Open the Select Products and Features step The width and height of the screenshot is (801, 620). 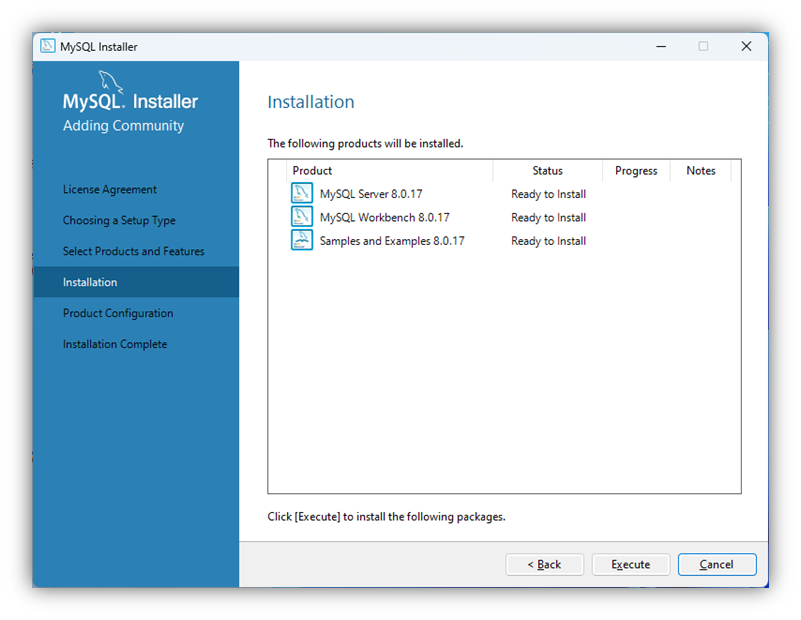pos(133,251)
